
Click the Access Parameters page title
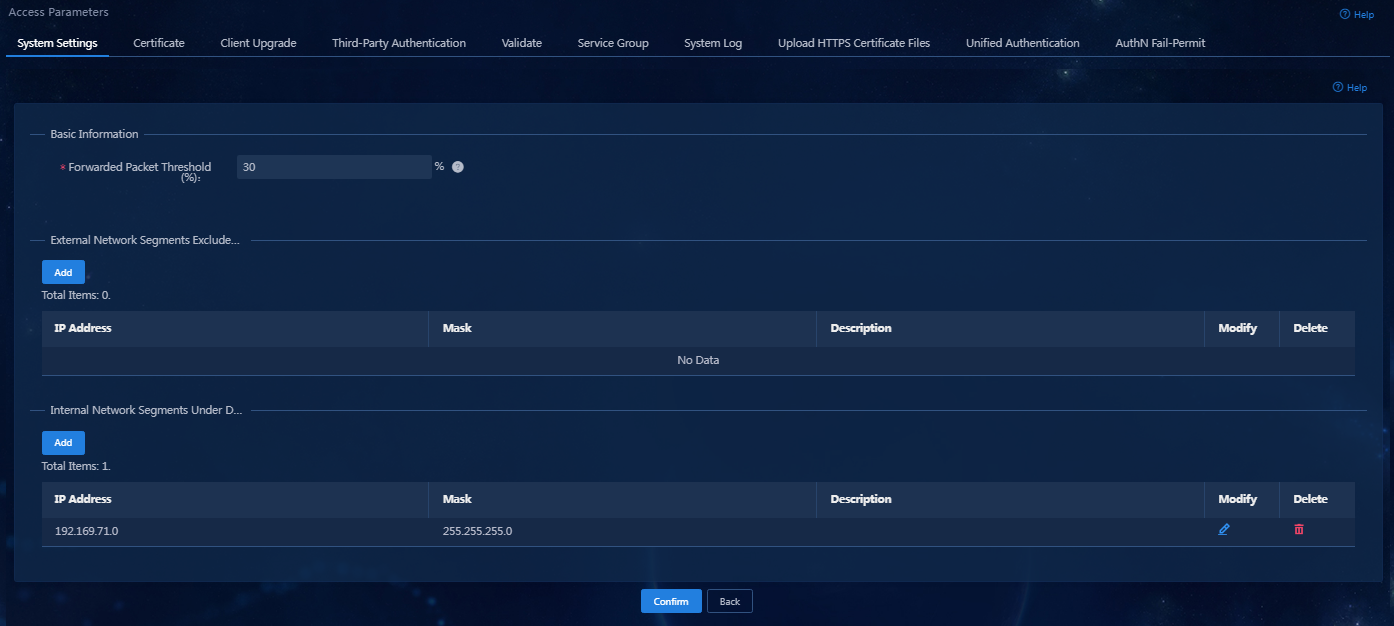point(58,12)
